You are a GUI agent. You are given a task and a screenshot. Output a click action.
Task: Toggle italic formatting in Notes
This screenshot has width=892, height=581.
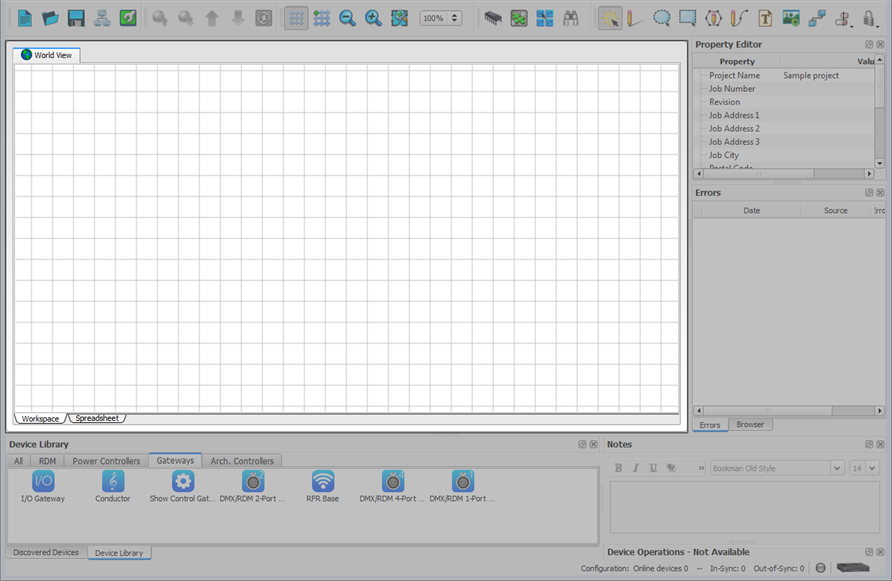tap(636, 468)
